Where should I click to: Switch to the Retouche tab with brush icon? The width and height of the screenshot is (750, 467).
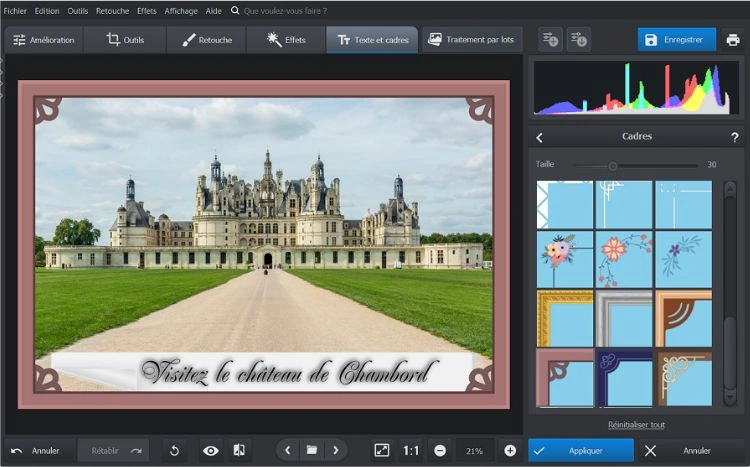pyautogui.click(x=207, y=40)
